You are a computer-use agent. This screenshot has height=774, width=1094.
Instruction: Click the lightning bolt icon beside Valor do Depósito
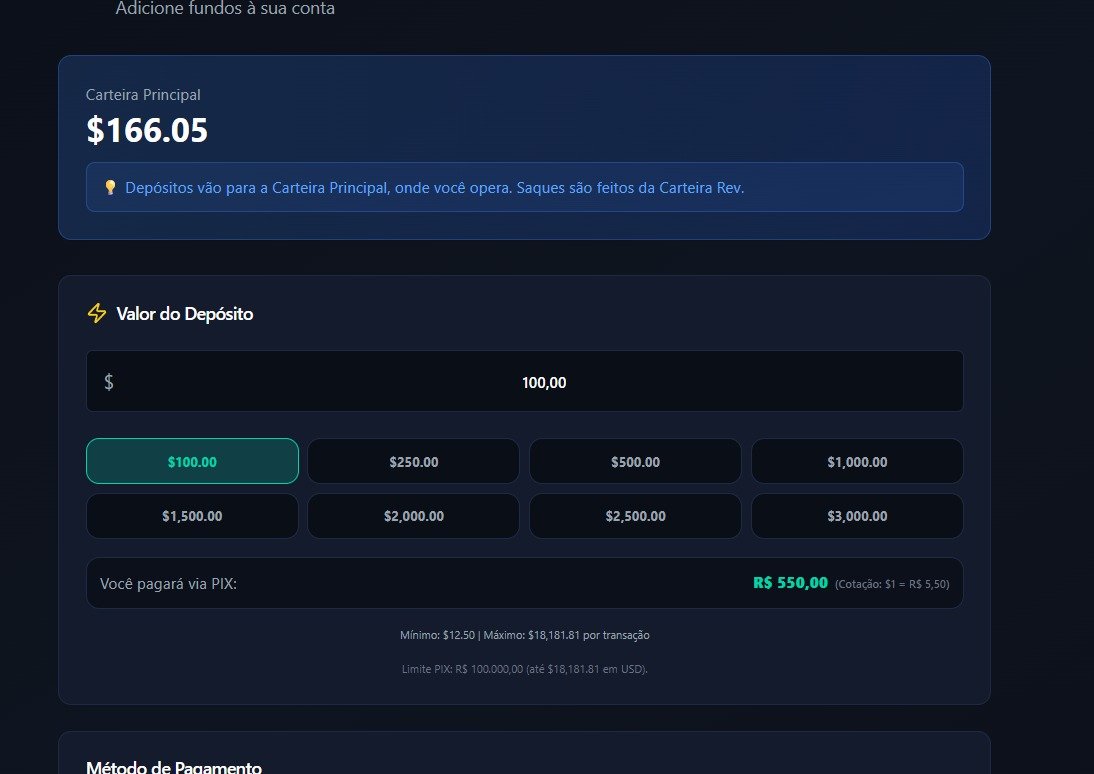(97, 313)
